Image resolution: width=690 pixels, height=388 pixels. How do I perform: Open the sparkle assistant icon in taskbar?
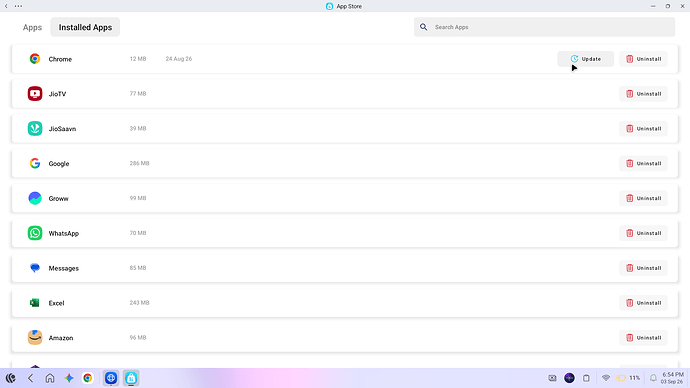[x=69, y=378]
